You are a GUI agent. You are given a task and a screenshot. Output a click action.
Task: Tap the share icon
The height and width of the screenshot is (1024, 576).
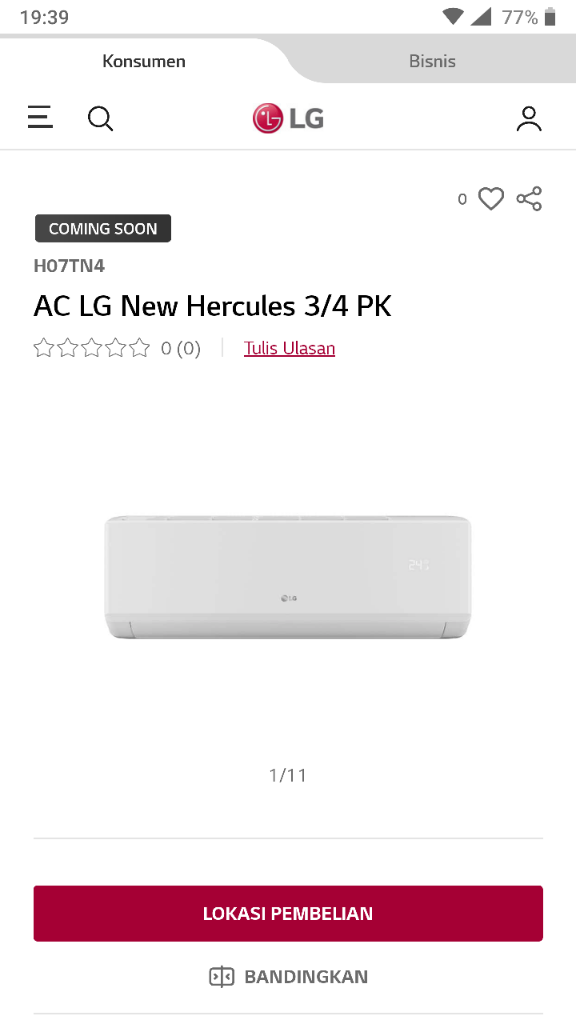click(x=529, y=199)
